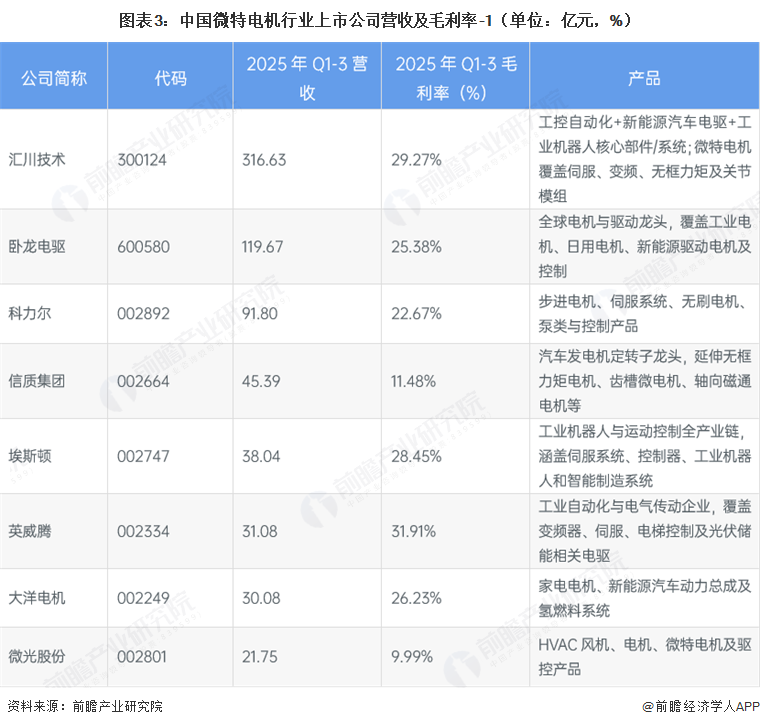Click company name 埃斯顿
Screen dimensions: 760x727
point(30,456)
